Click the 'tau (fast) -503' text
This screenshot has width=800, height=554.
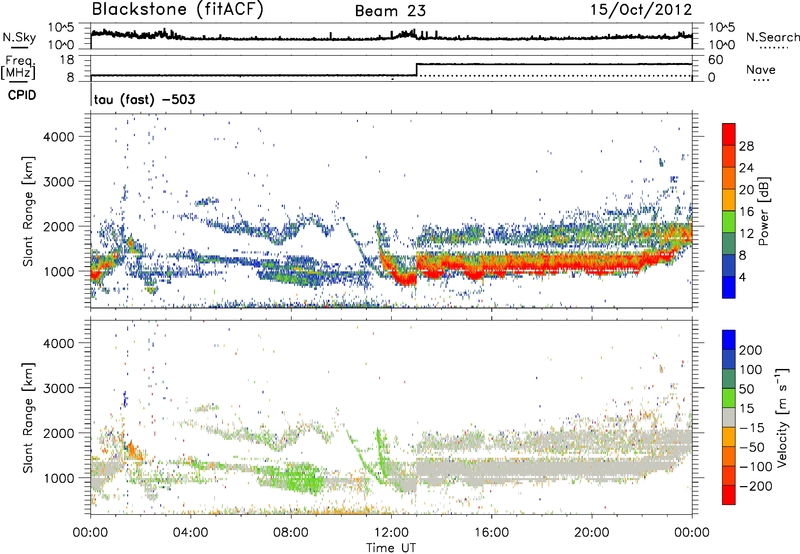(144, 99)
